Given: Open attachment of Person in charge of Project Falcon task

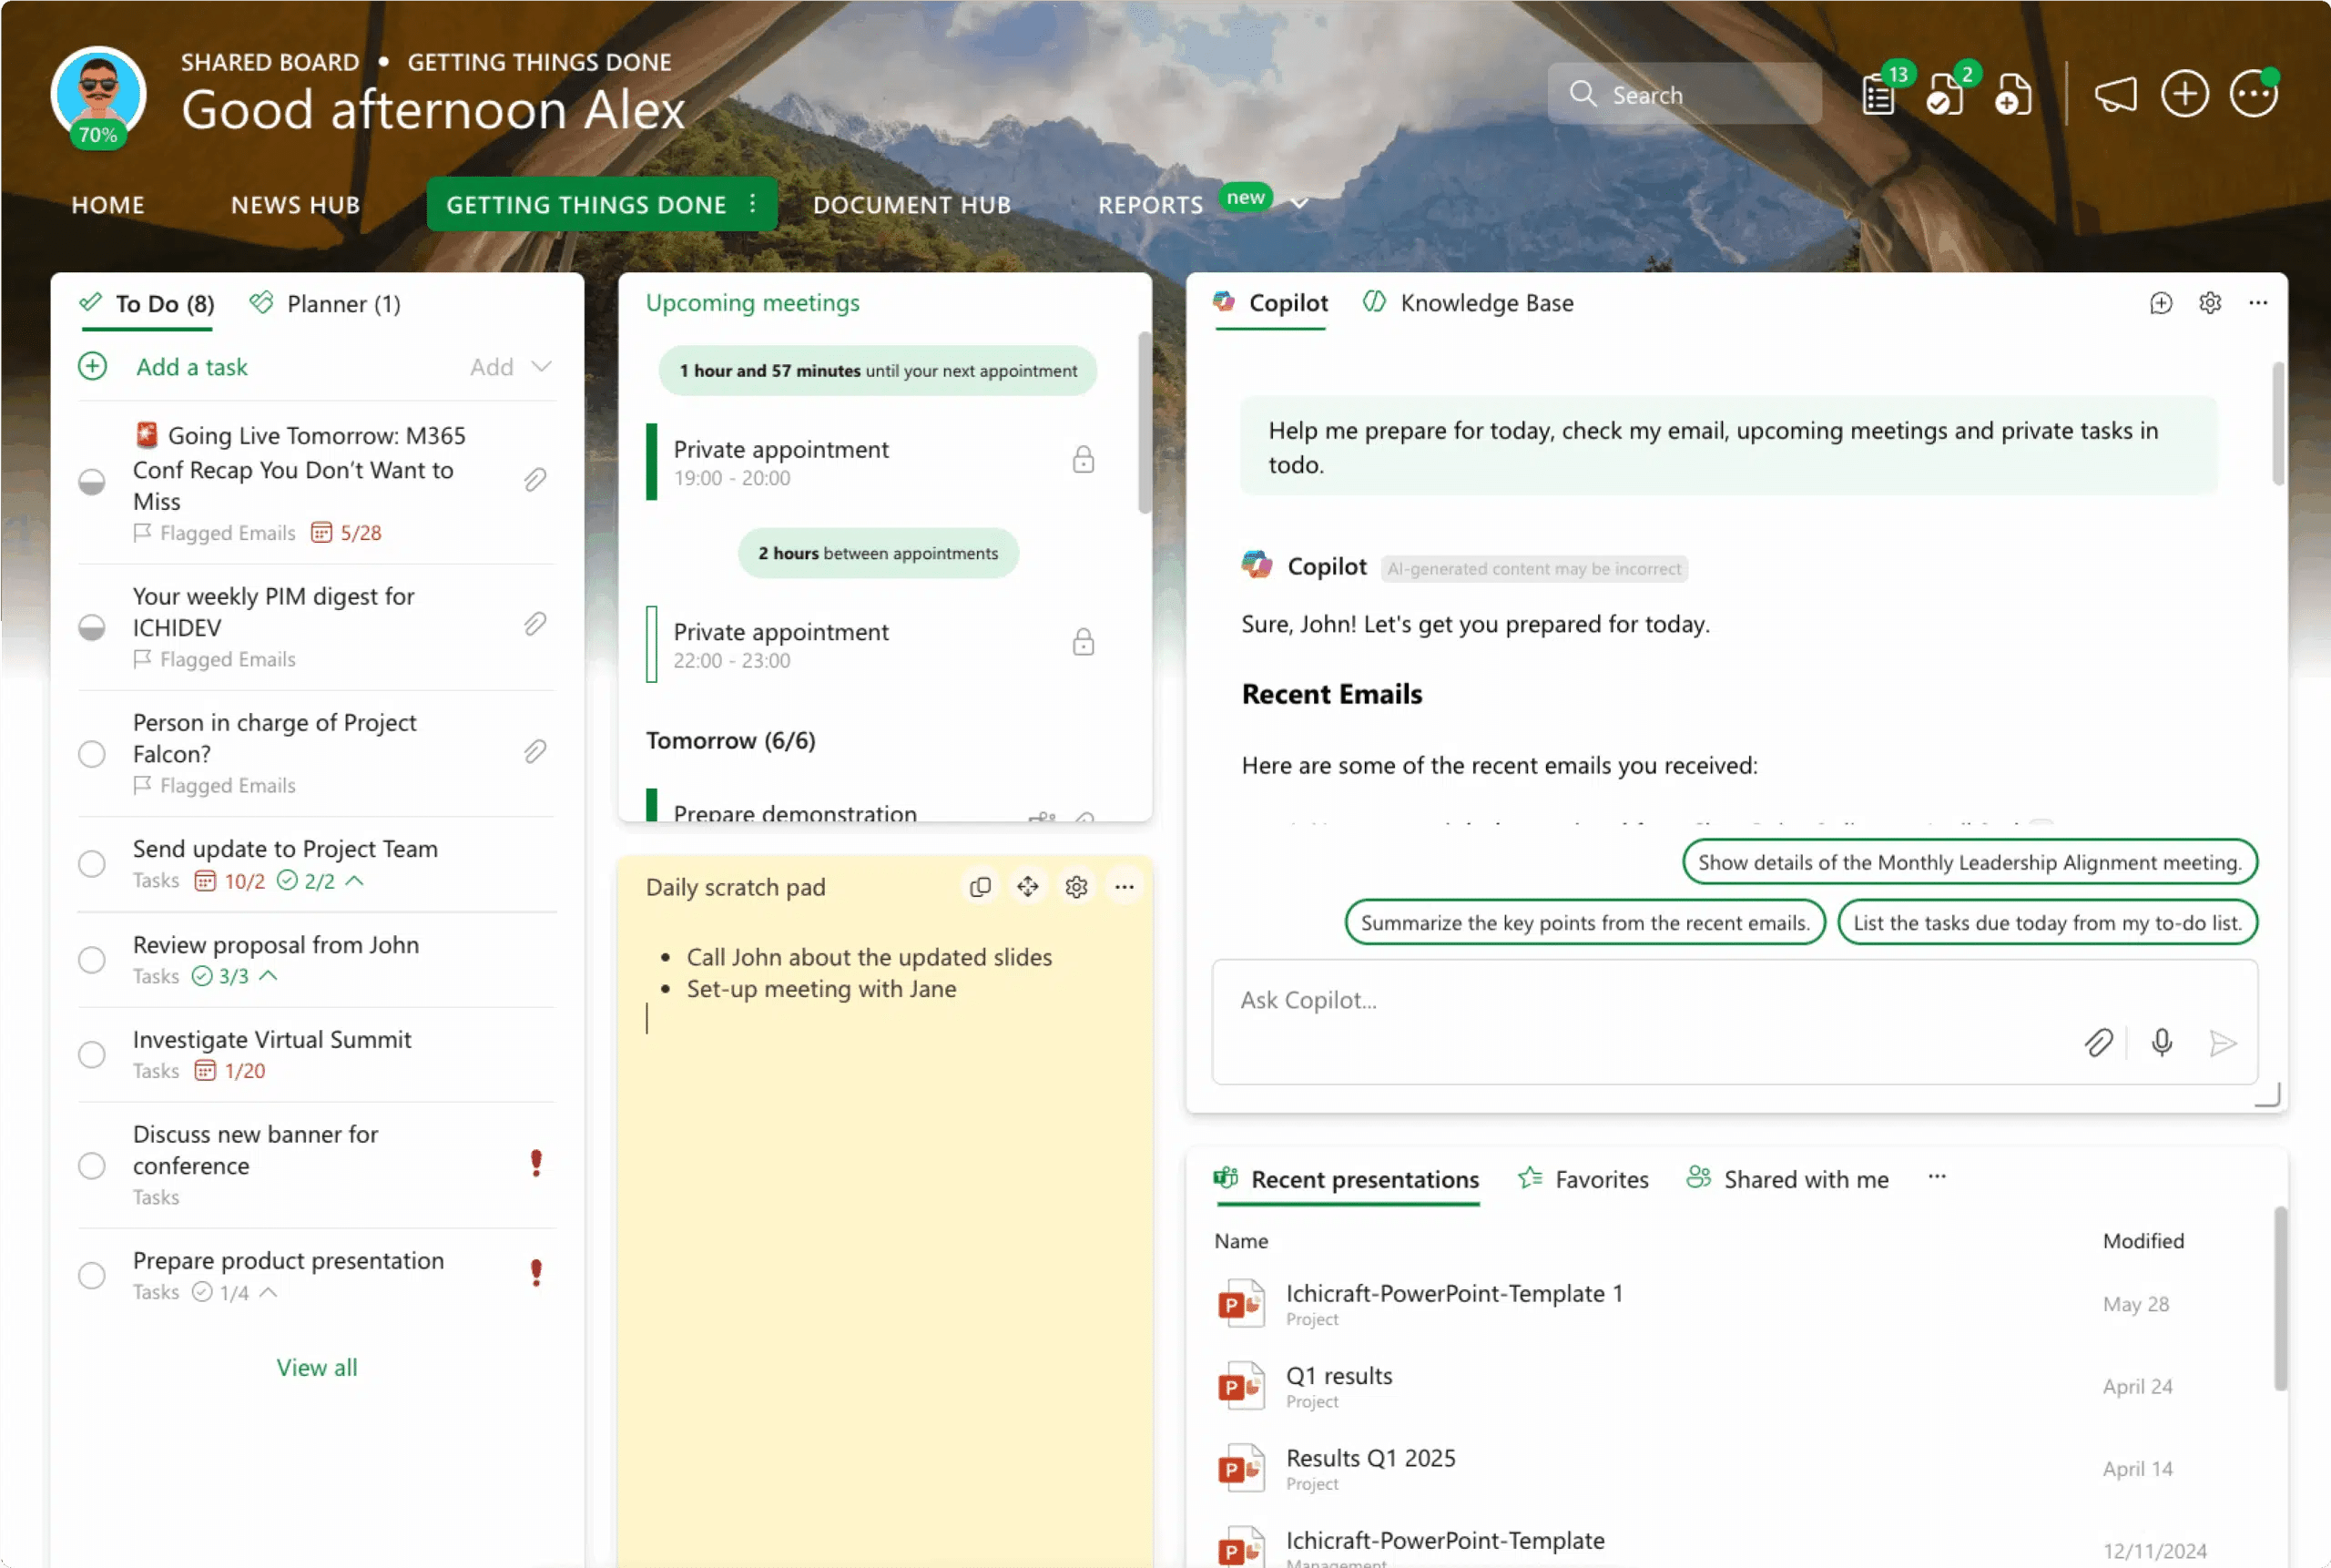Looking at the screenshot, I should coord(535,752).
